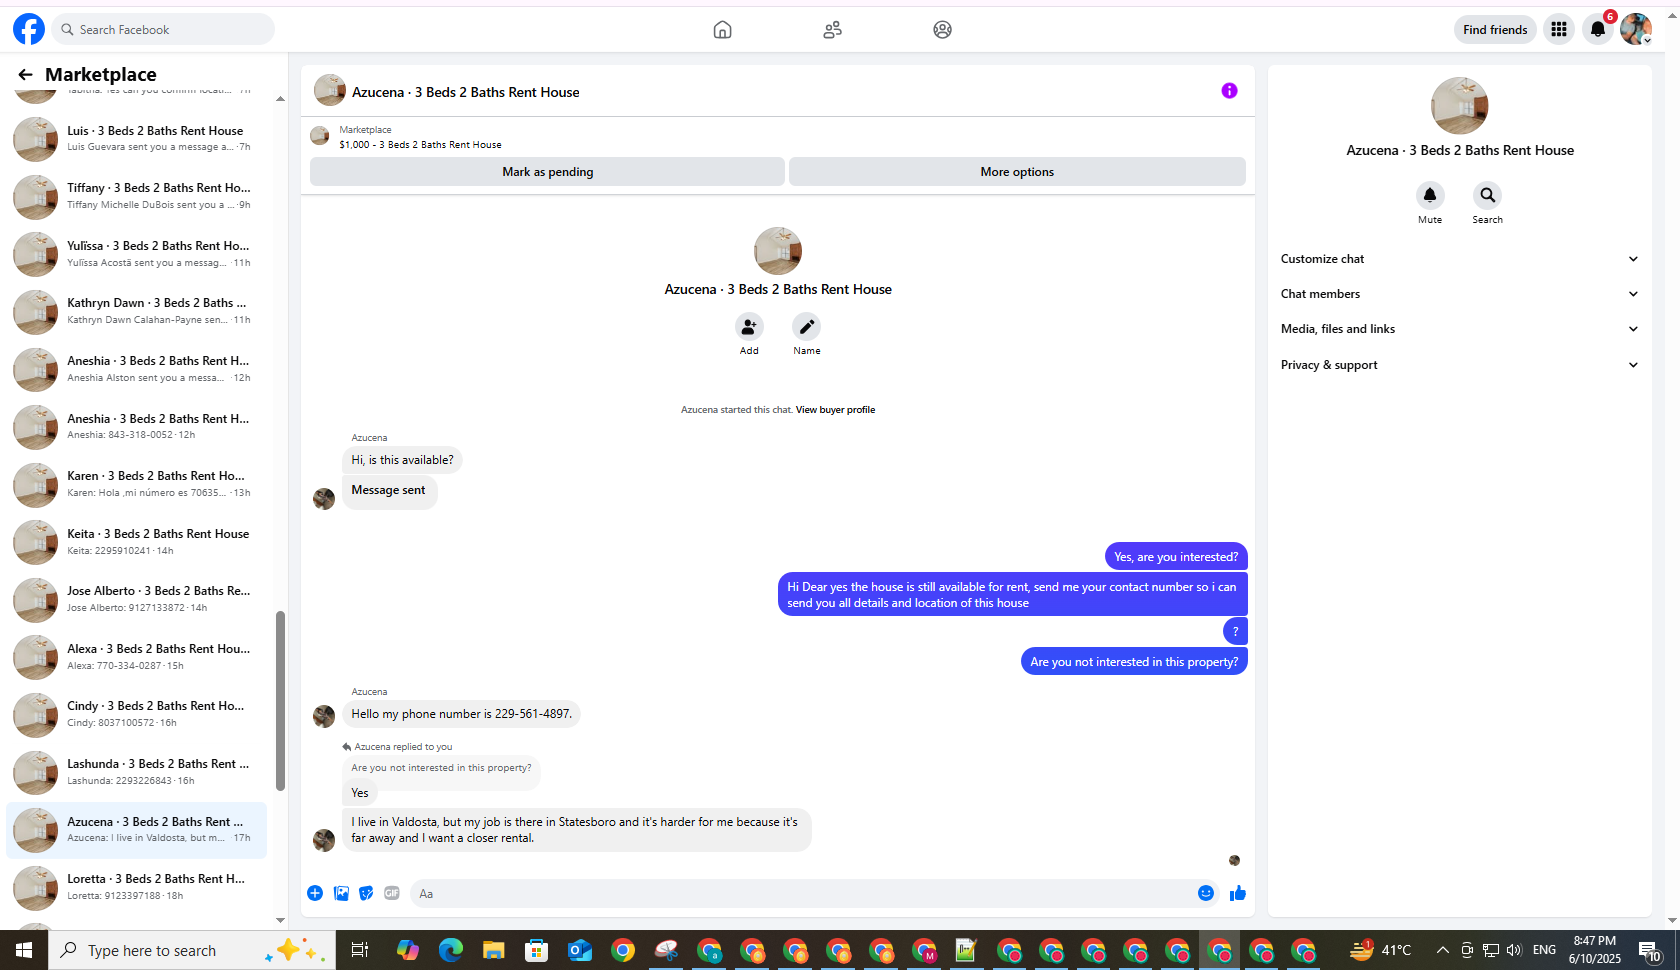
Task: Click the Mark as pending button
Action: pos(547,172)
